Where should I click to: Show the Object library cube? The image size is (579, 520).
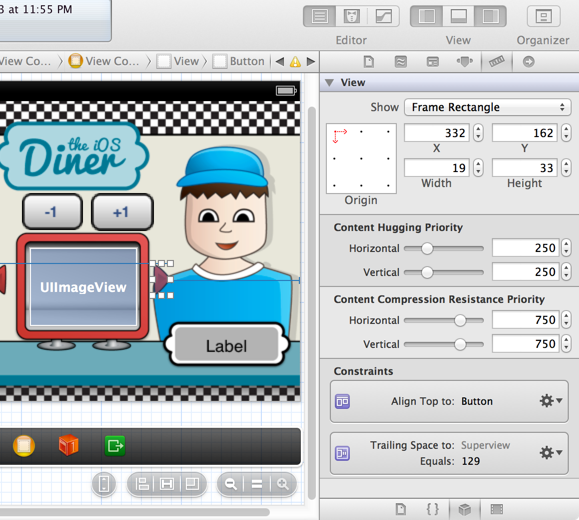click(x=465, y=510)
